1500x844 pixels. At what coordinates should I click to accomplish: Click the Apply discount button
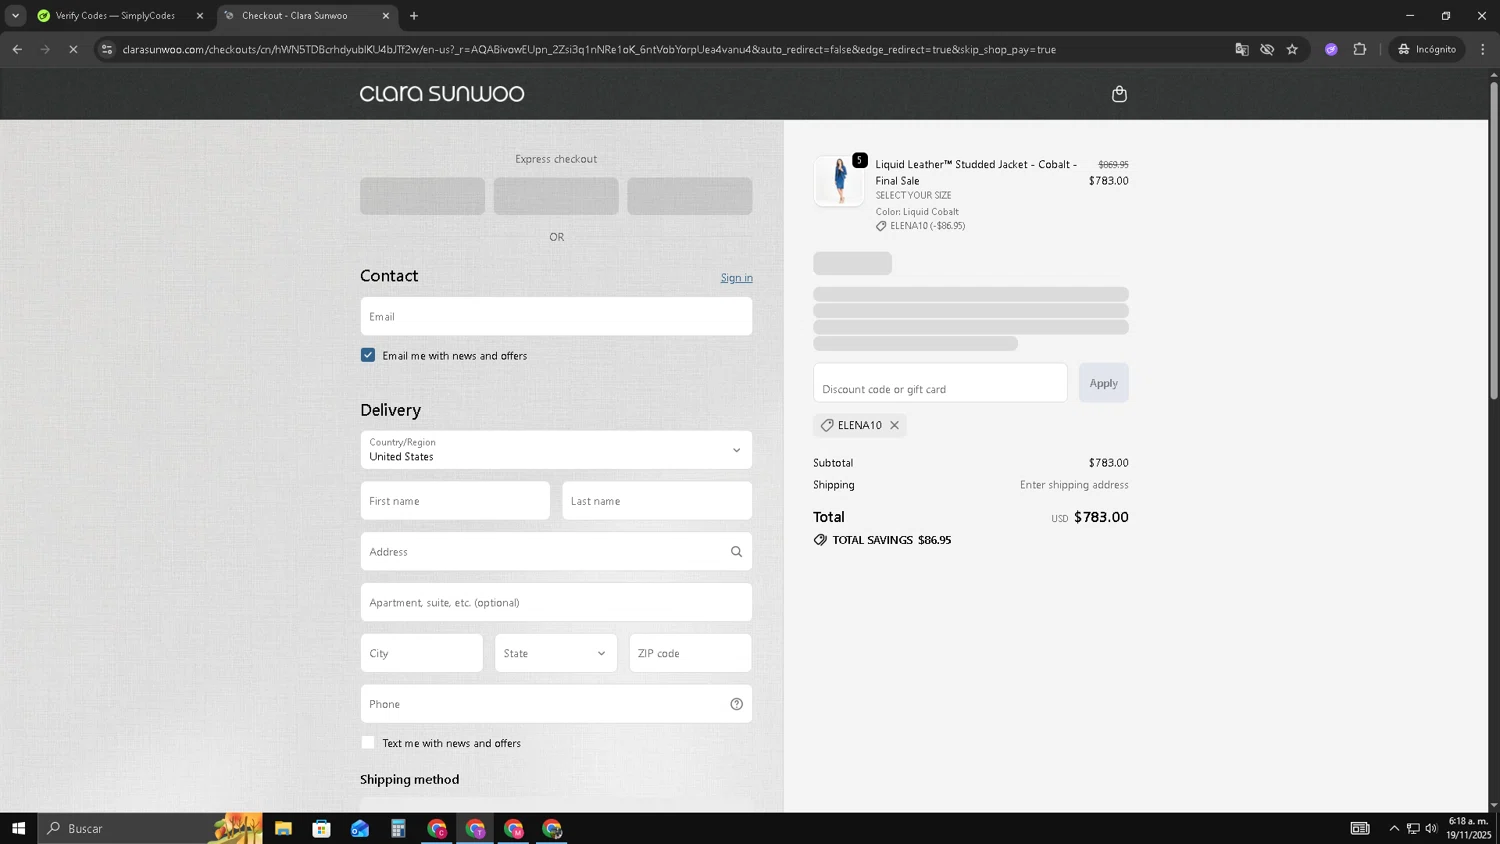coord(1103,383)
